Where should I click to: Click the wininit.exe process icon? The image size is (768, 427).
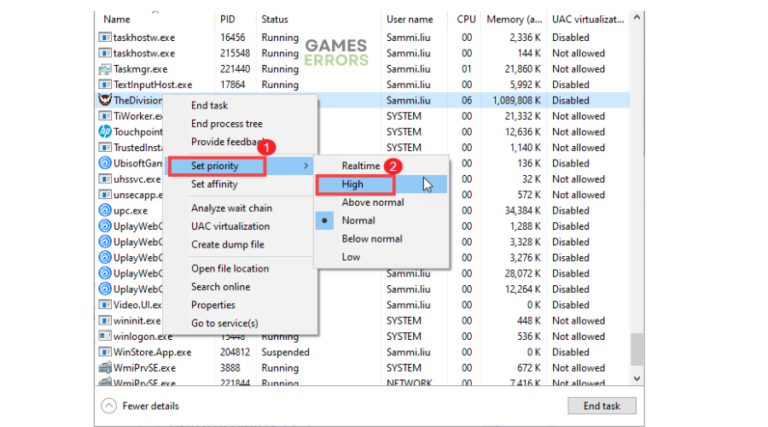click(105, 321)
